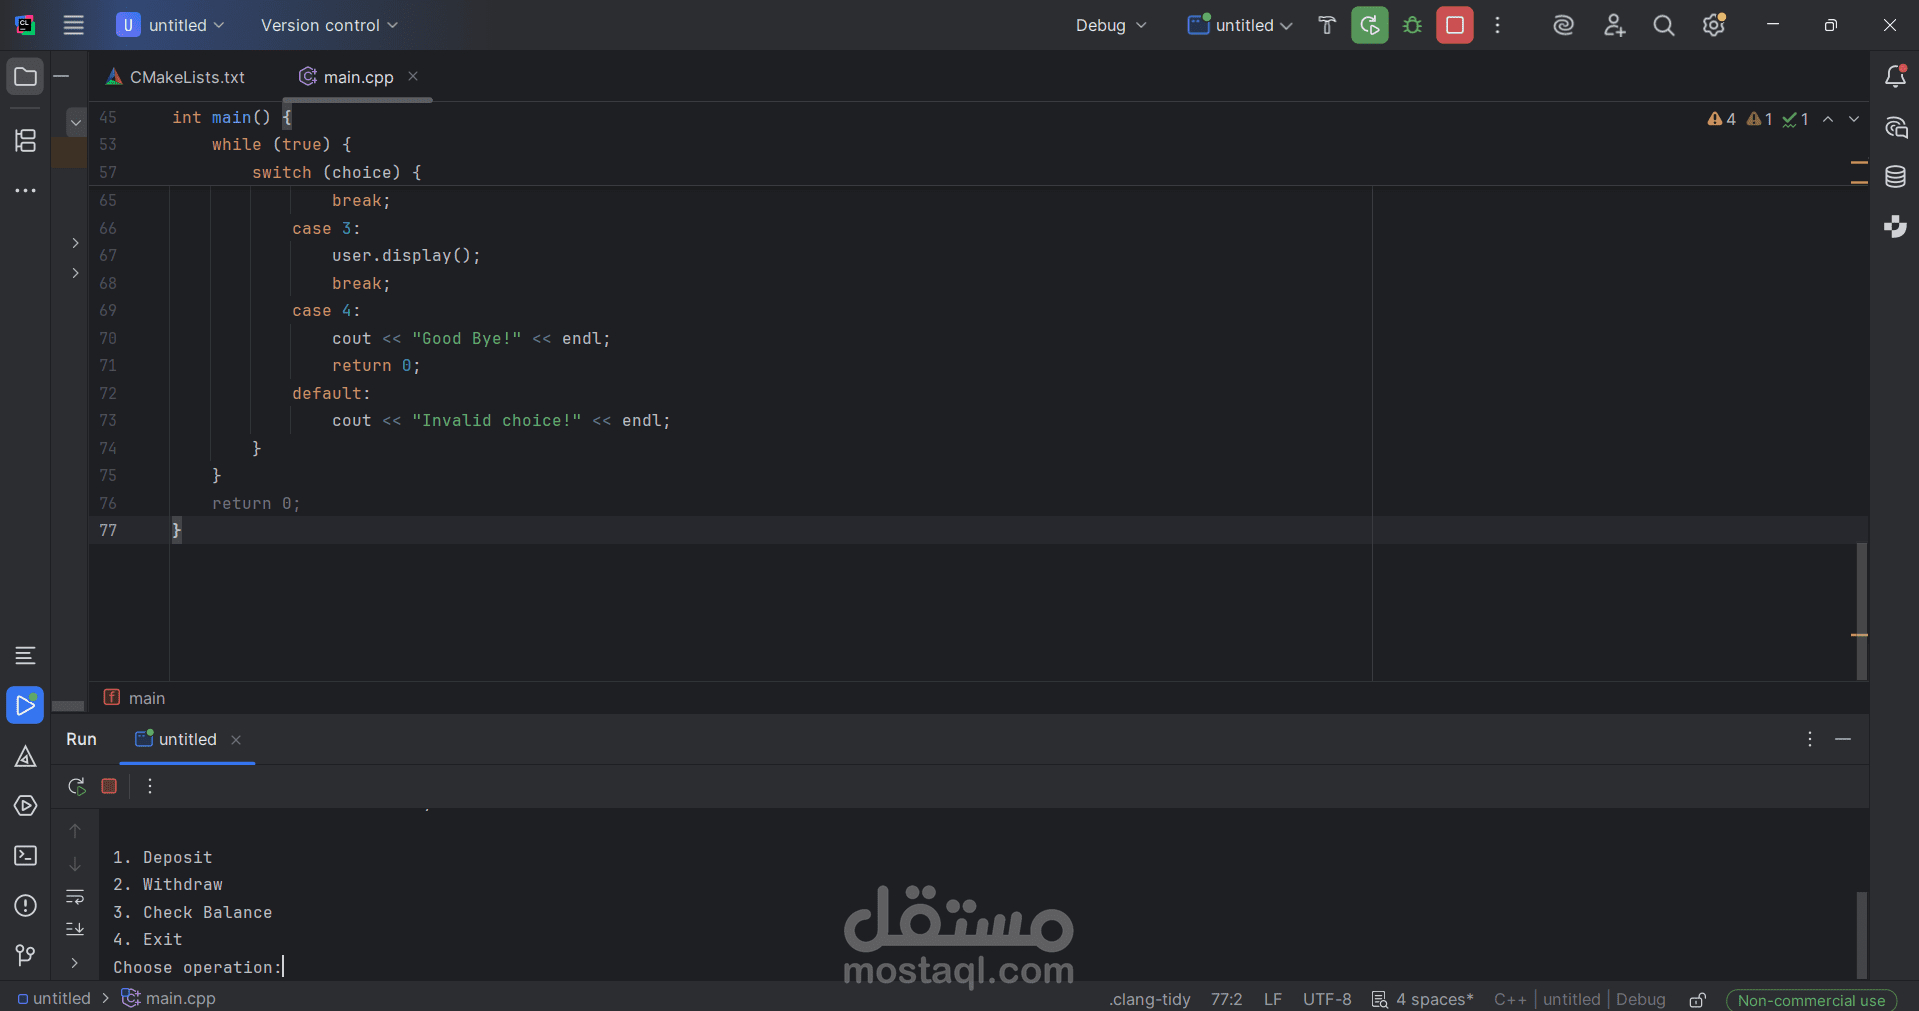Viewport: 1919px width, 1011px height.
Task: Open the untitled project dropdown
Action: click(170, 25)
